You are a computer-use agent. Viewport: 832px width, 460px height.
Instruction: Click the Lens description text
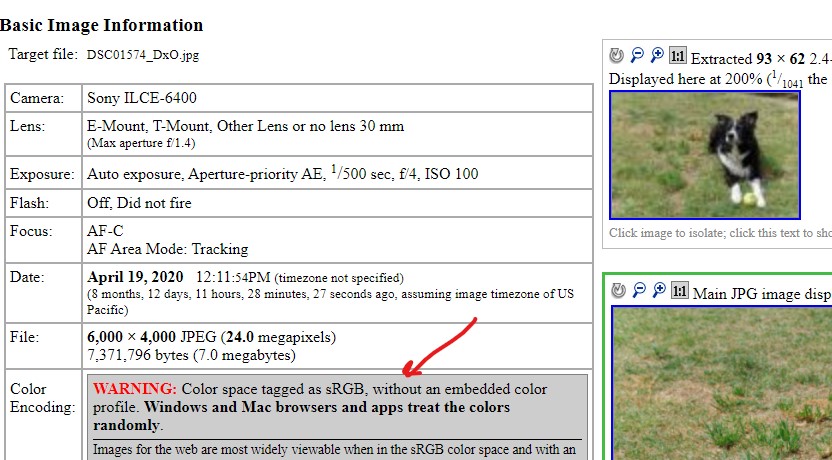246,126
